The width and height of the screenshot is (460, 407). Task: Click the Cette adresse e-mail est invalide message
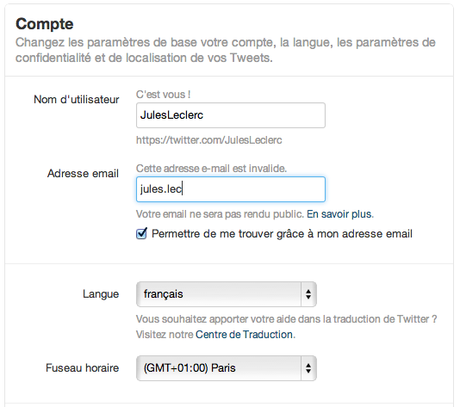[x=211, y=168]
